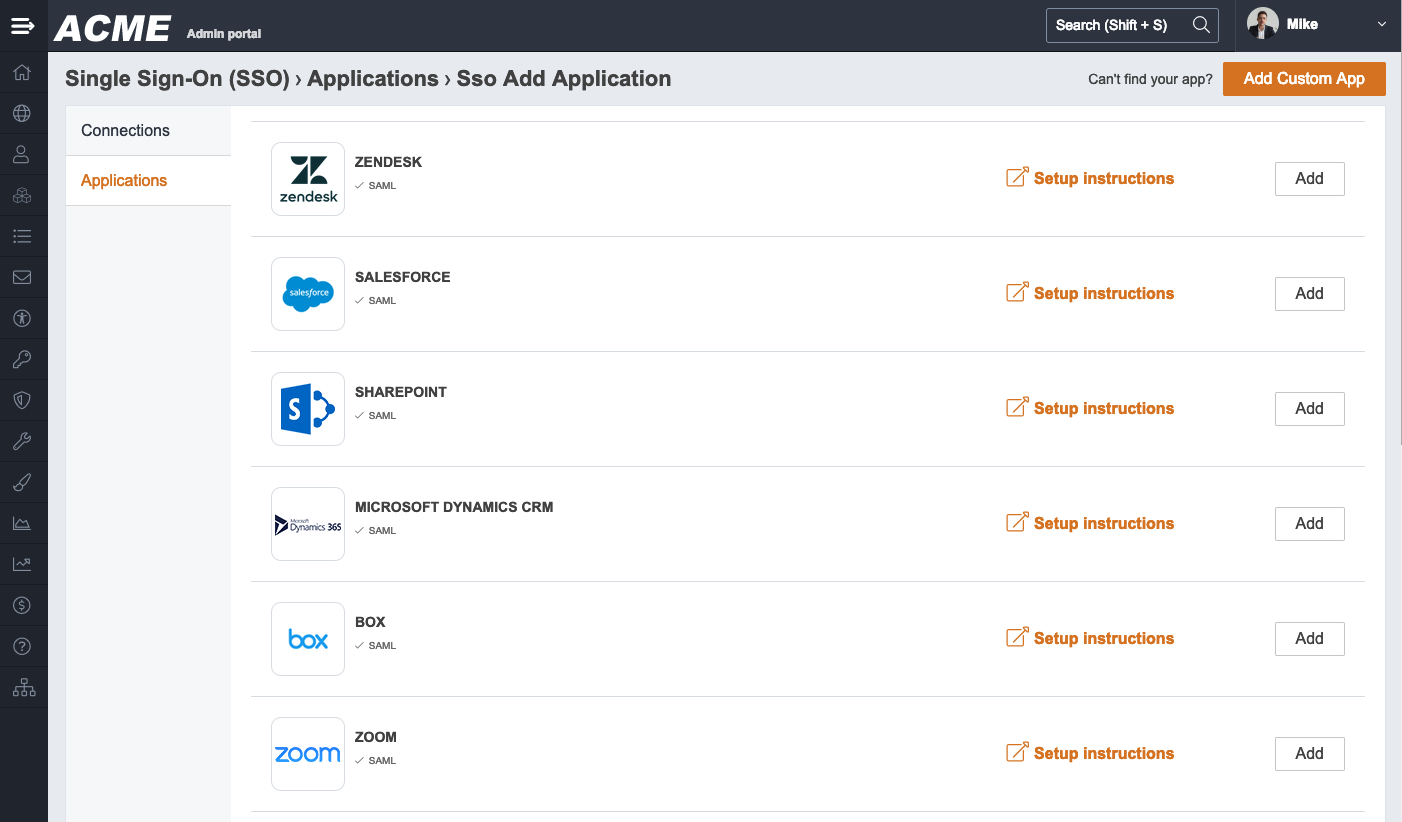Open the Mike user menu dropdown arrow
Screen dimensions: 1402x822
(x=1382, y=25)
